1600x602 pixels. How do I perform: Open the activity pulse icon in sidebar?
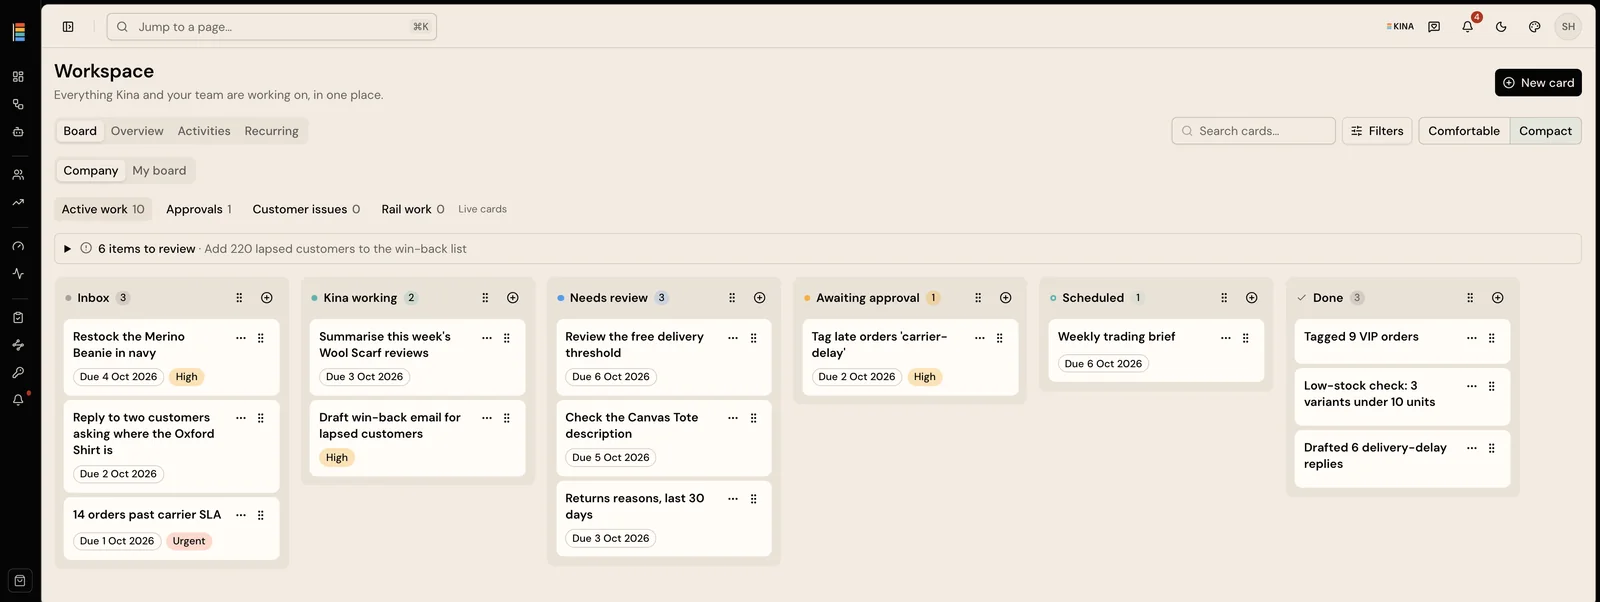(18, 273)
